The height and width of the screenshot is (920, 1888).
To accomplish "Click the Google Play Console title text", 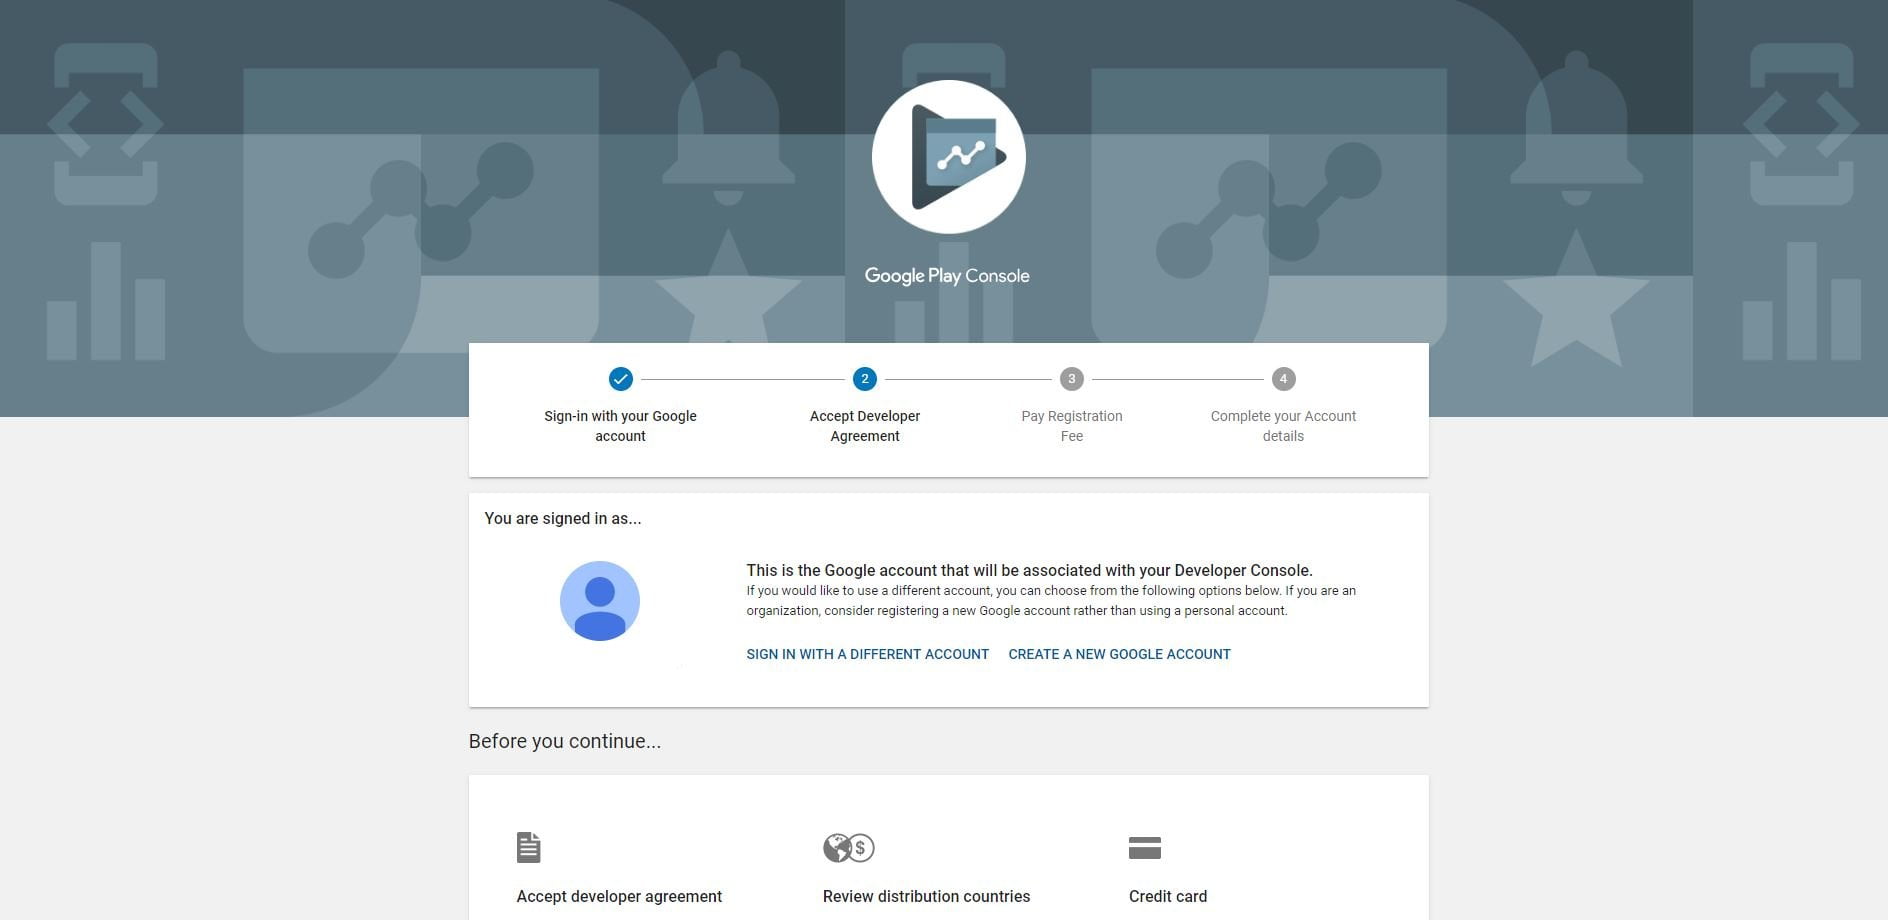I will point(947,276).
